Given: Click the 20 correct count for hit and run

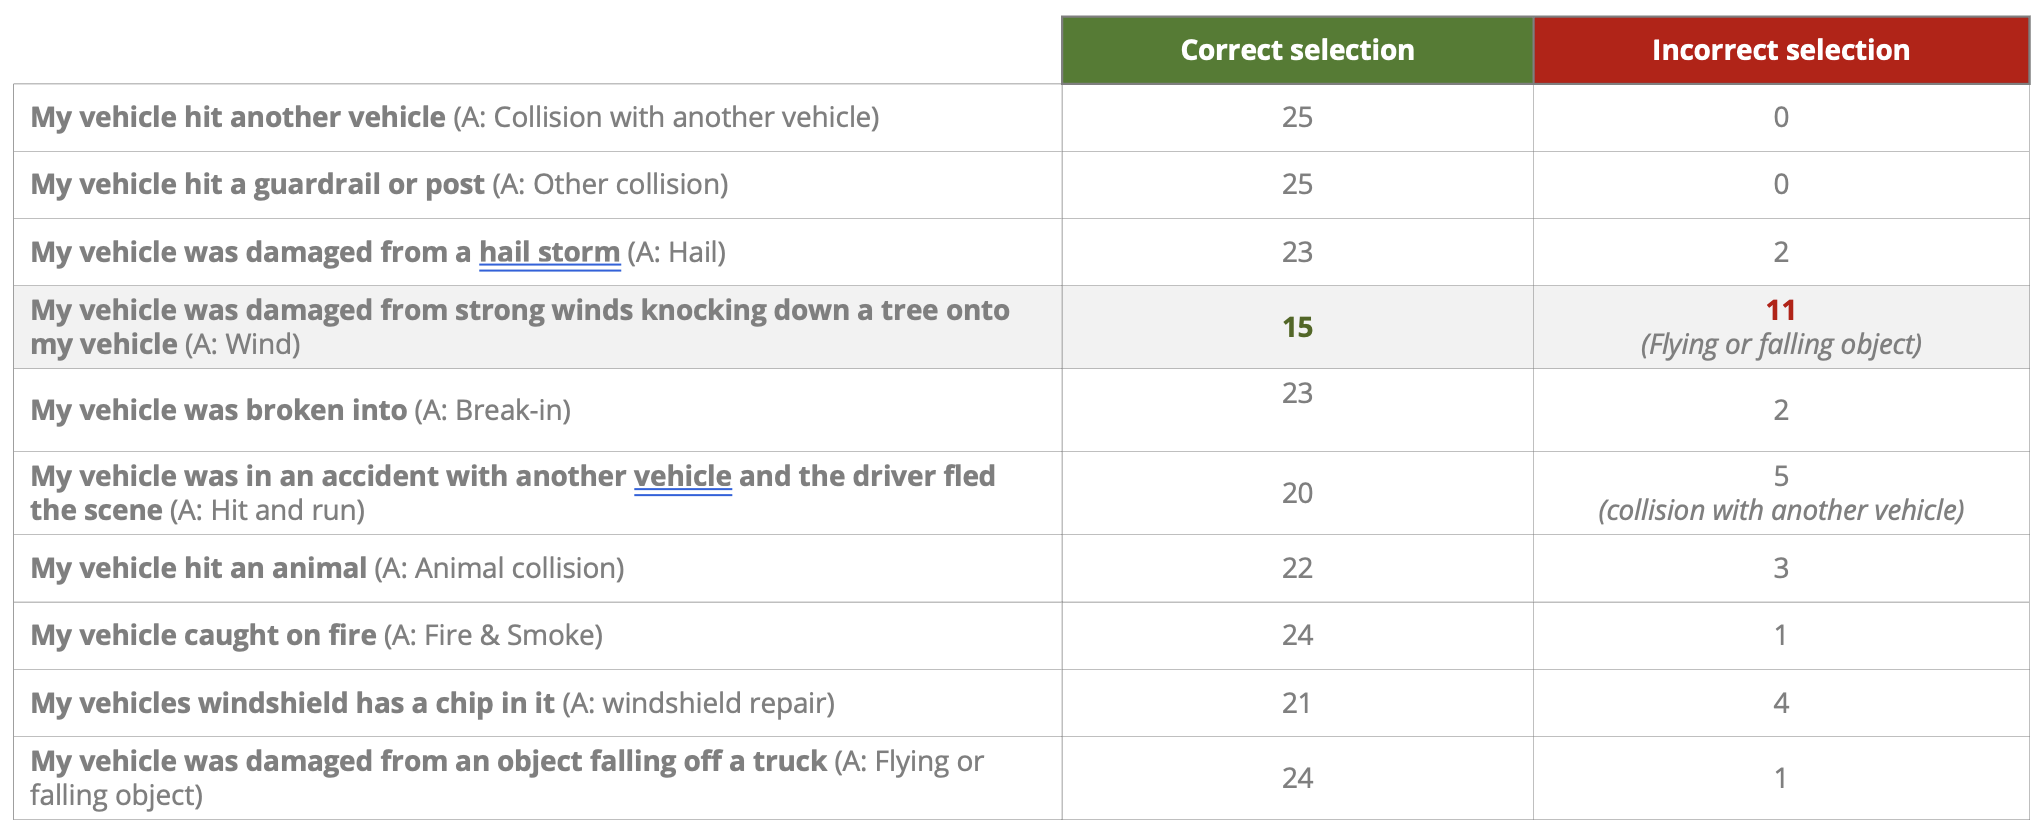Looking at the screenshot, I should point(1297,493).
